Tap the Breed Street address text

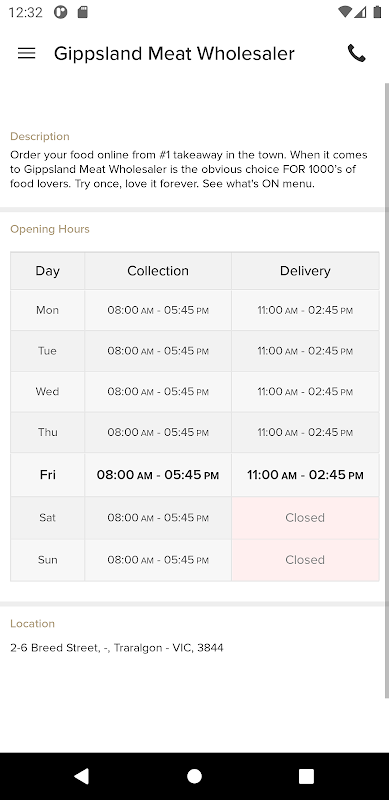point(116,648)
